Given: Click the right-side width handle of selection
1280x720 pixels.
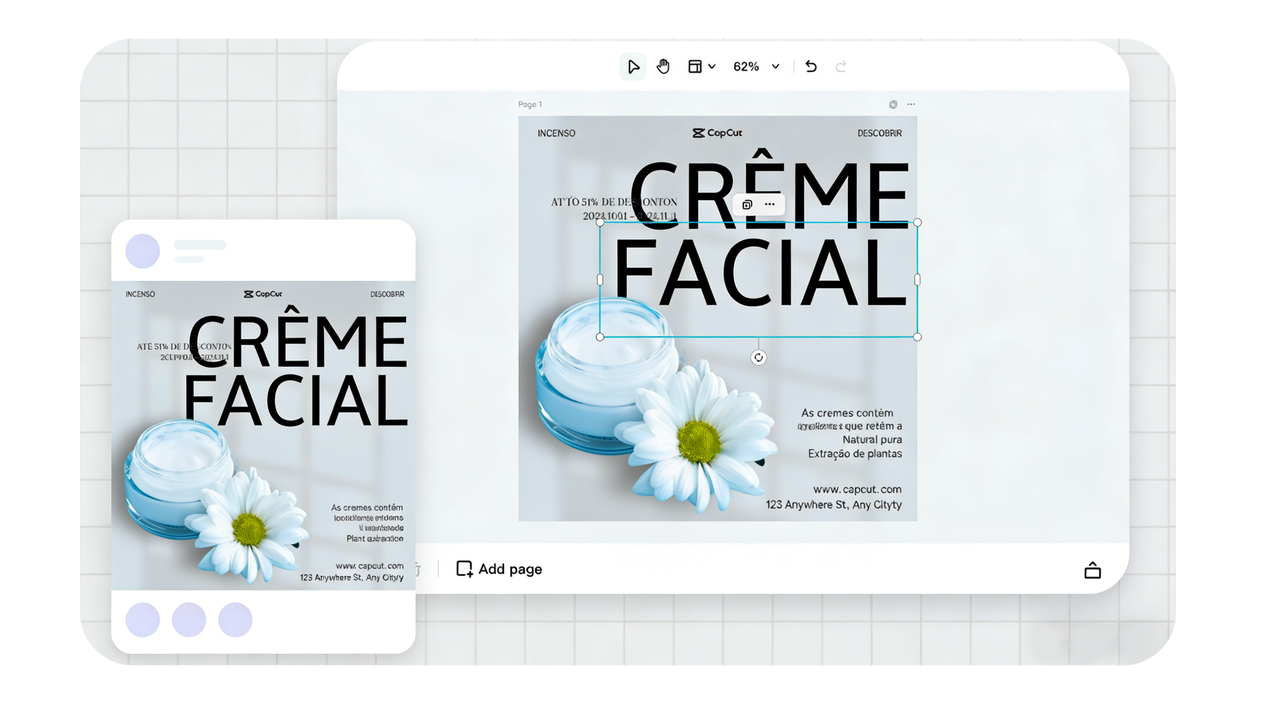Looking at the screenshot, I should [918, 280].
